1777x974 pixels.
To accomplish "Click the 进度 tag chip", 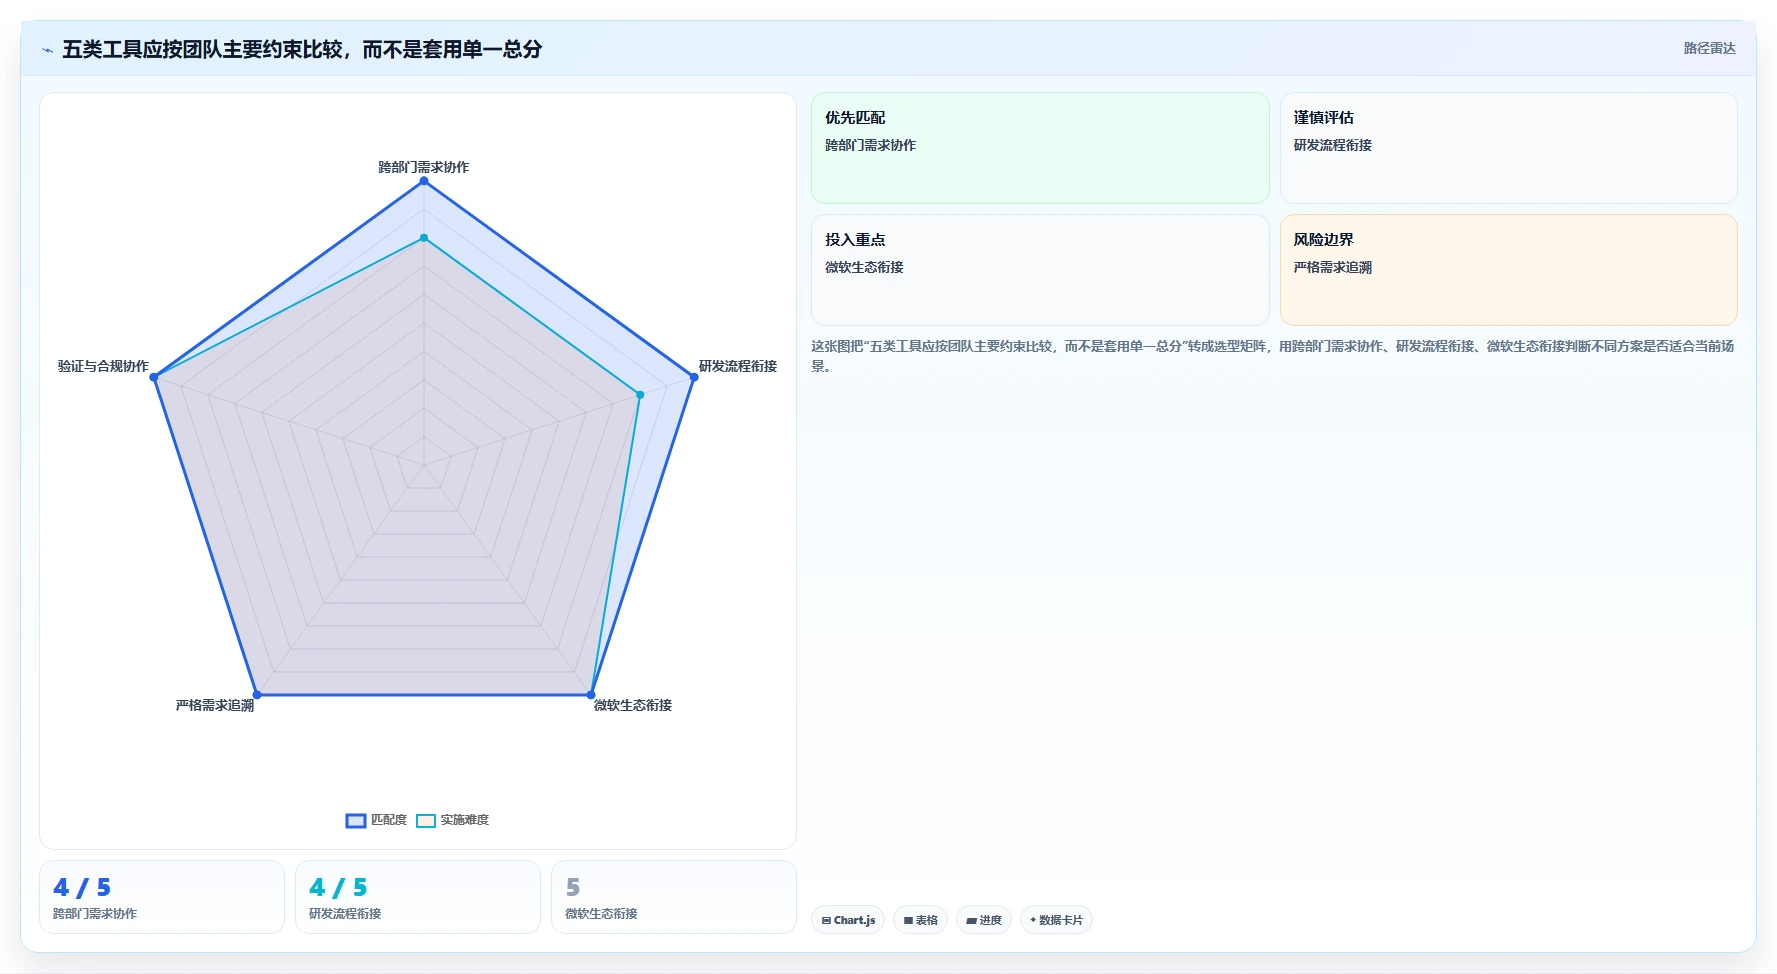I will tap(984, 920).
